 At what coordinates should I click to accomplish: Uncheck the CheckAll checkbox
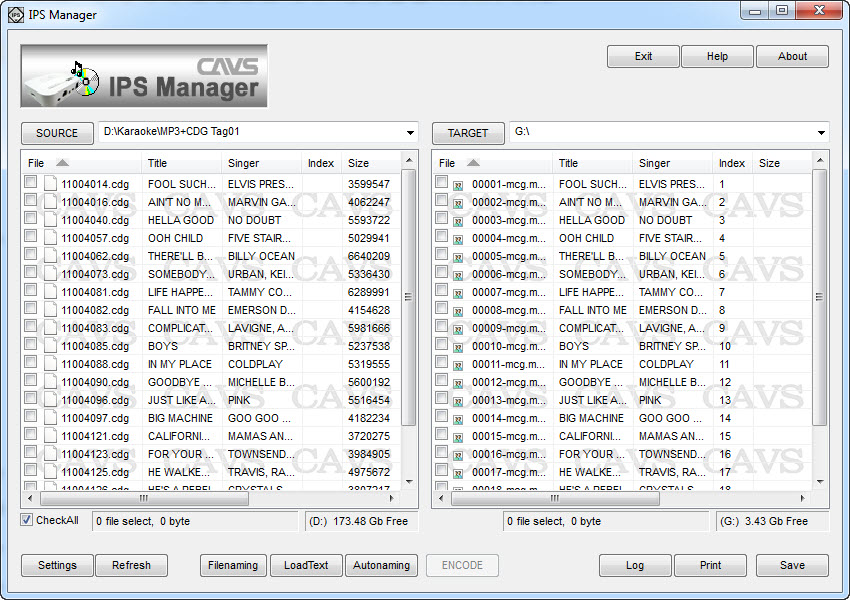(x=27, y=520)
